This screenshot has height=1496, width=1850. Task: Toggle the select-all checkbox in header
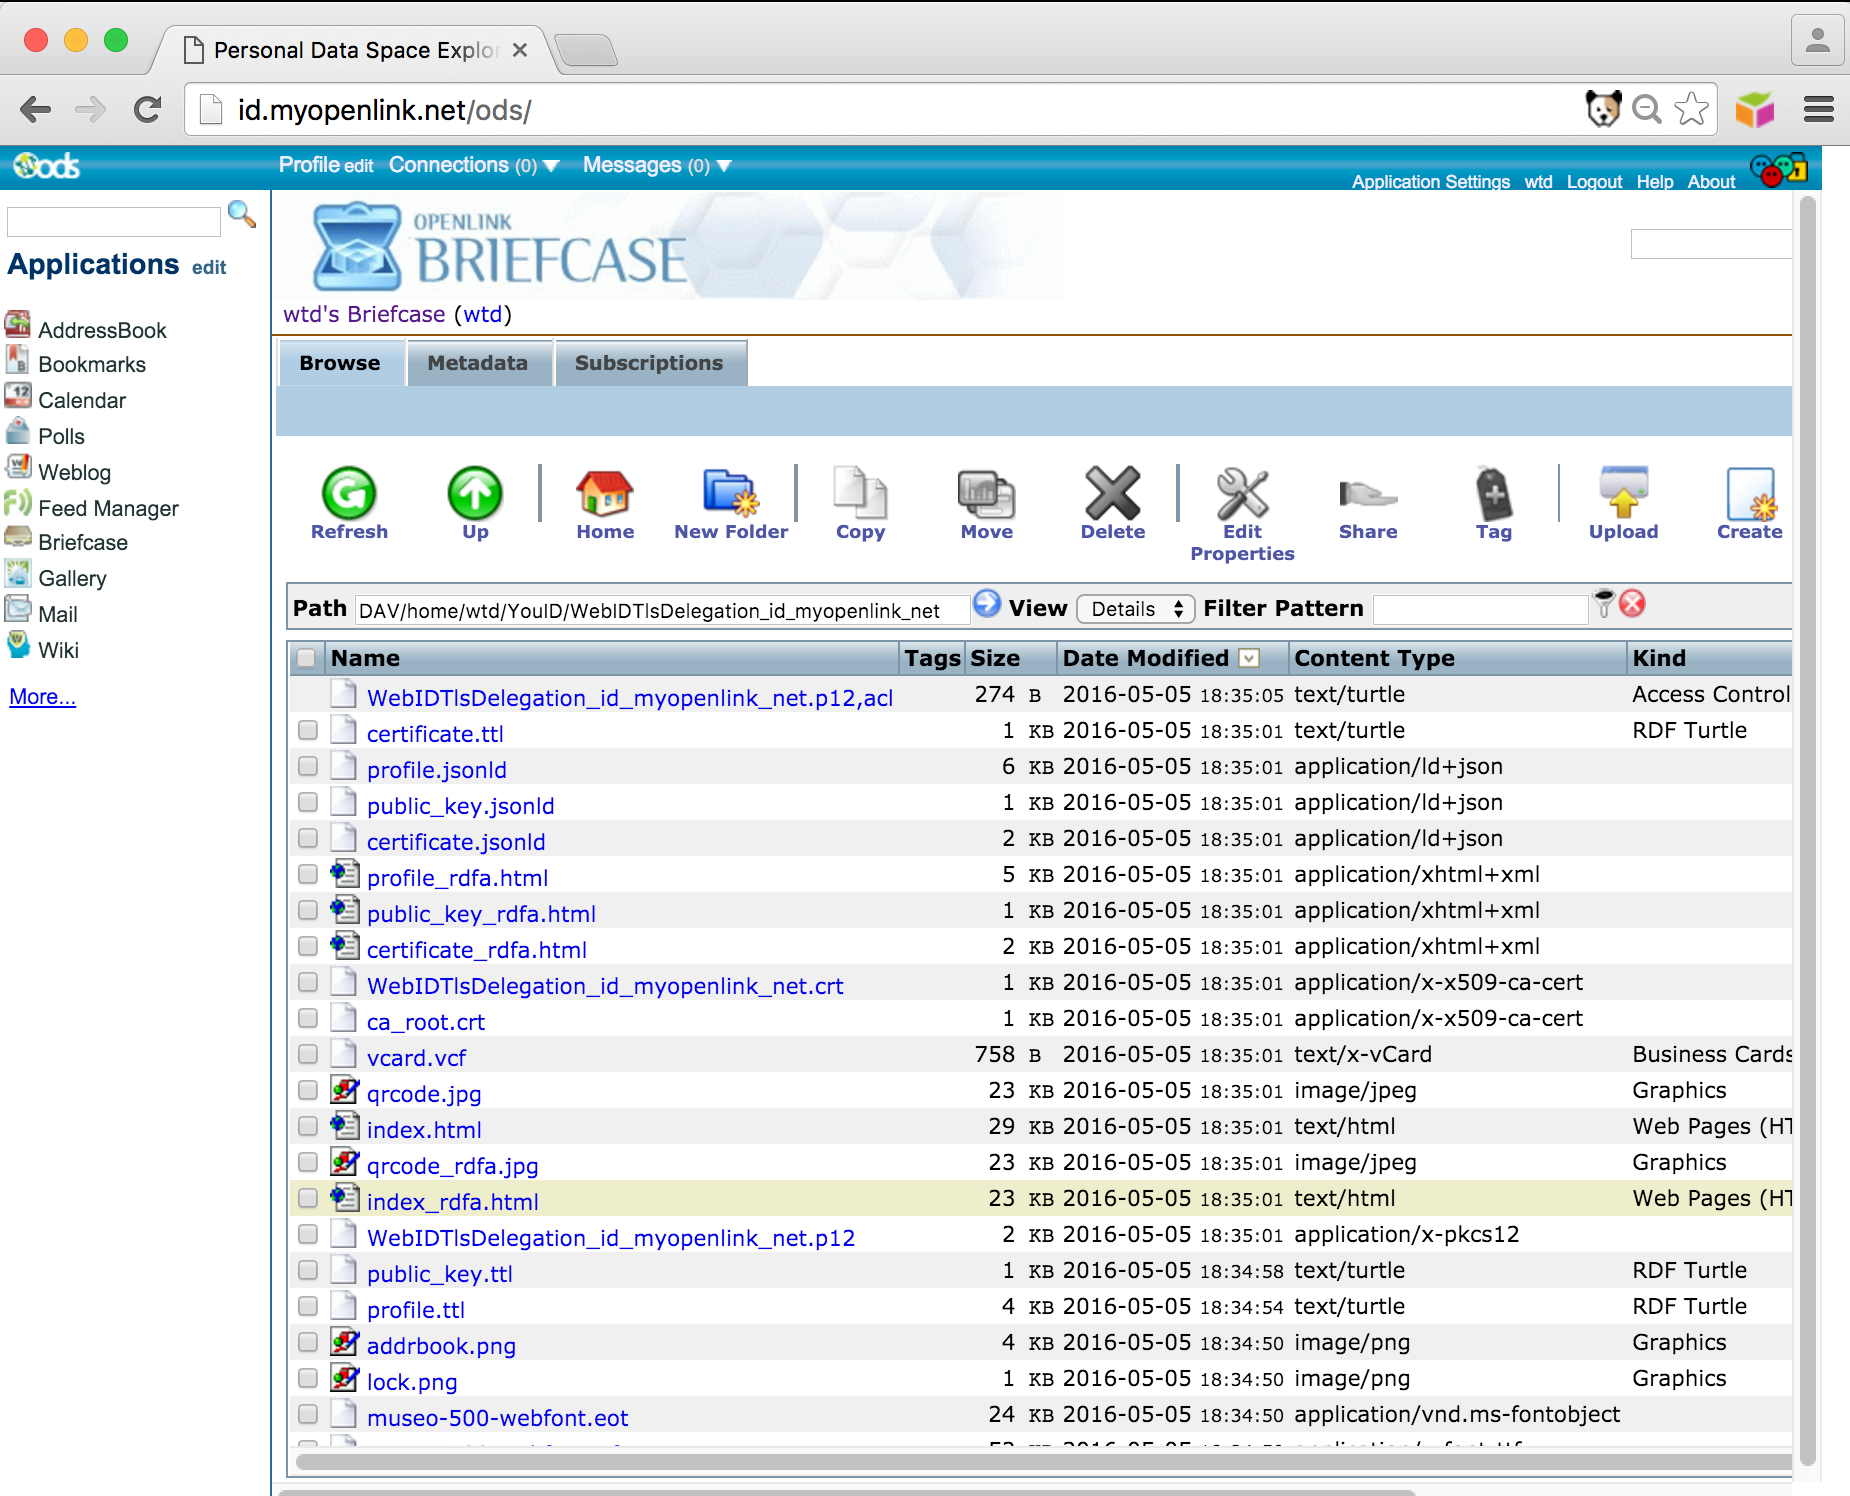coord(306,658)
